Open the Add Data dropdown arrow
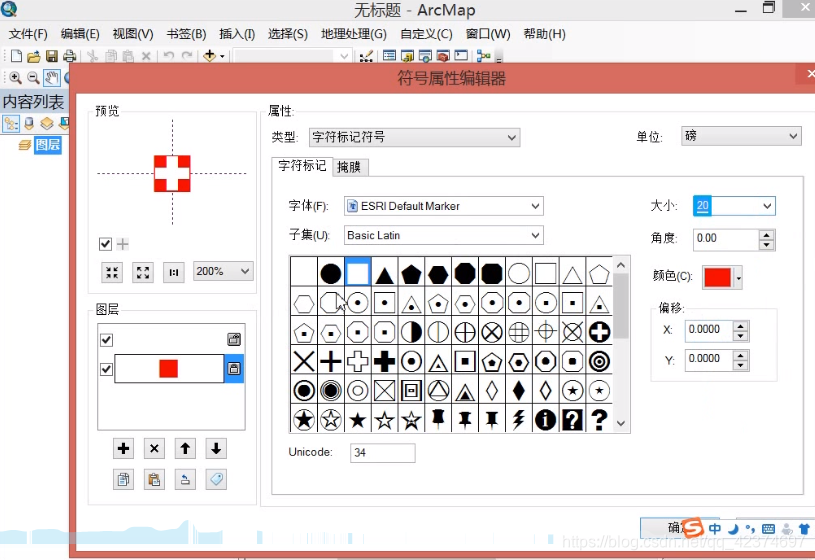 [222, 56]
